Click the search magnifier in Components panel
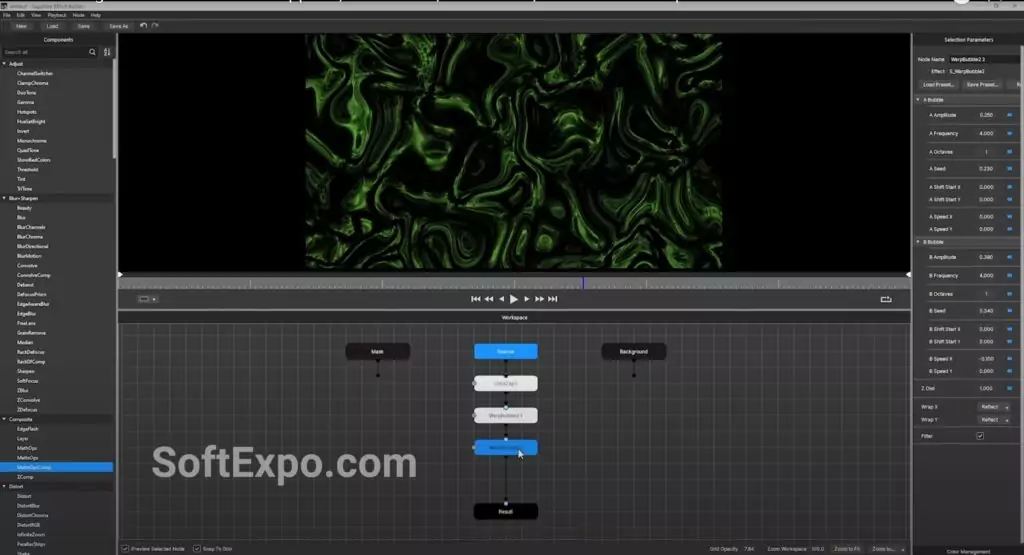The height and width of the screenshot is (555, 1024). 92,52
